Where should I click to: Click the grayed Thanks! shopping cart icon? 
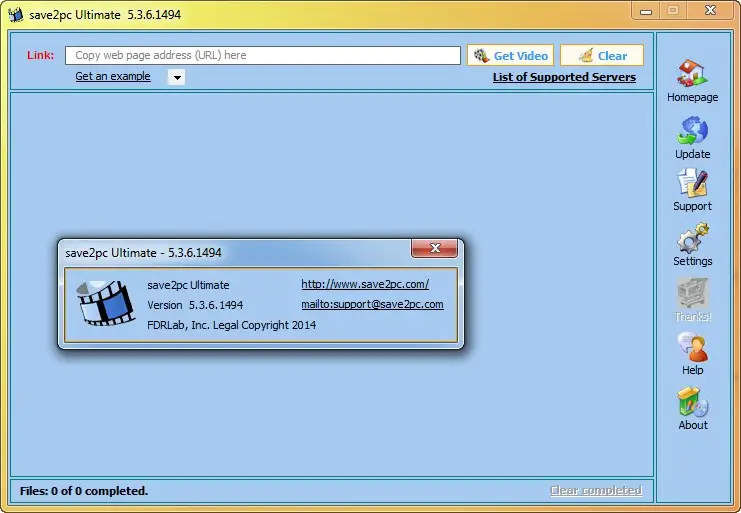[x=692, y=292]
